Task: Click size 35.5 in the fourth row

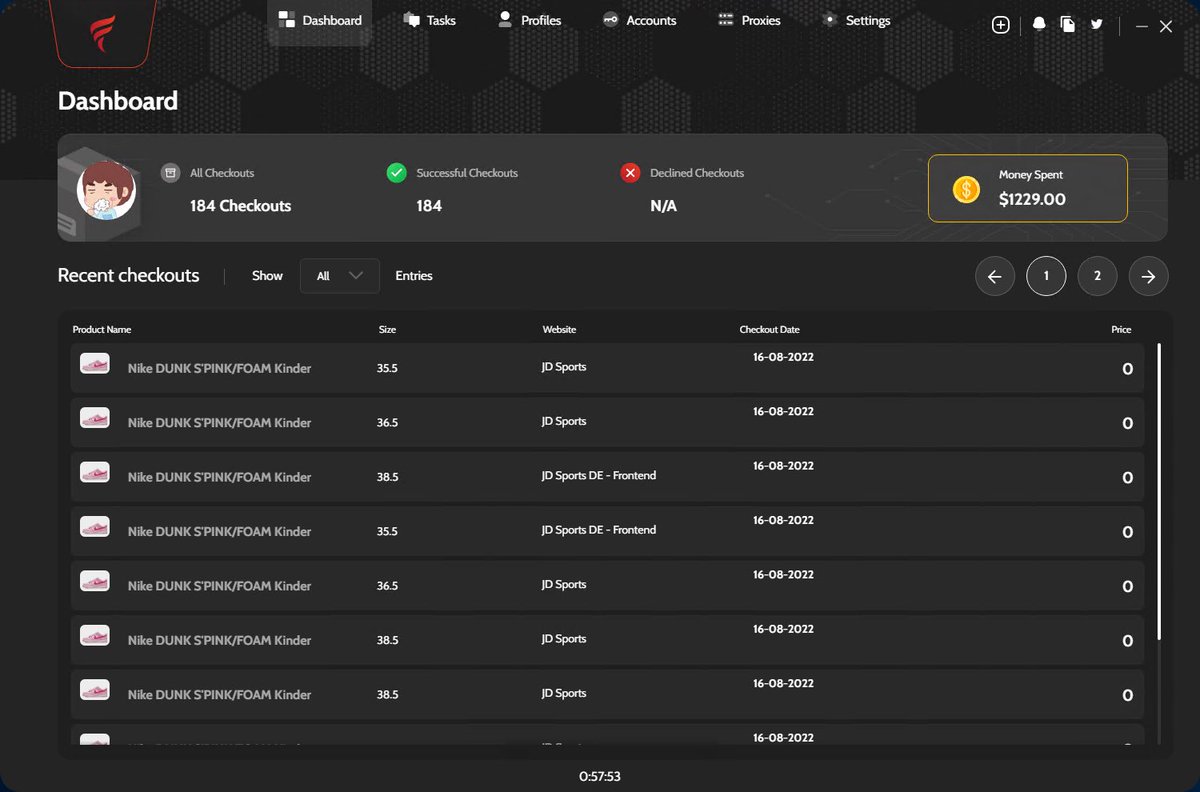Action: pyautogui.click(x=387, y=531)
